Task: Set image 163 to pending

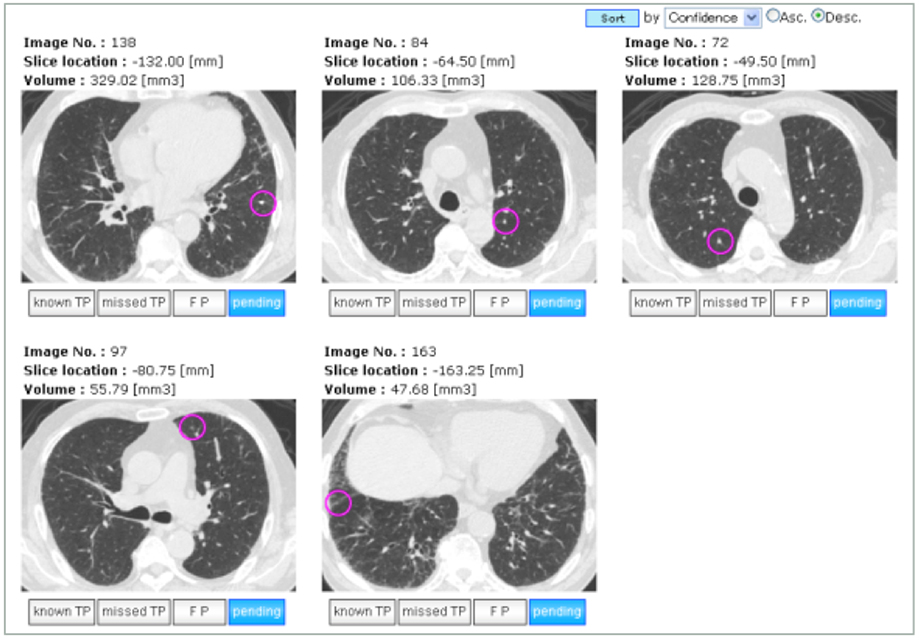Action: point(557,612)
